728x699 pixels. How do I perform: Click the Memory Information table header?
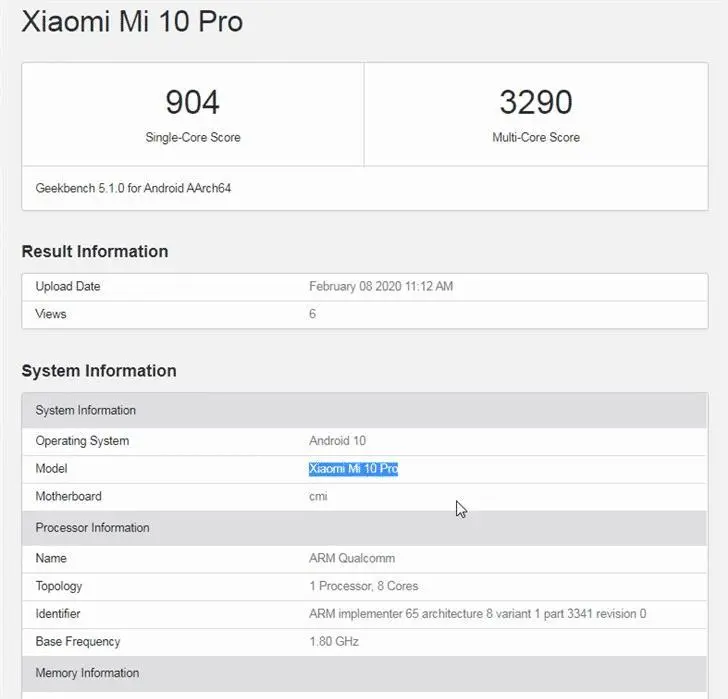(364, 673)
